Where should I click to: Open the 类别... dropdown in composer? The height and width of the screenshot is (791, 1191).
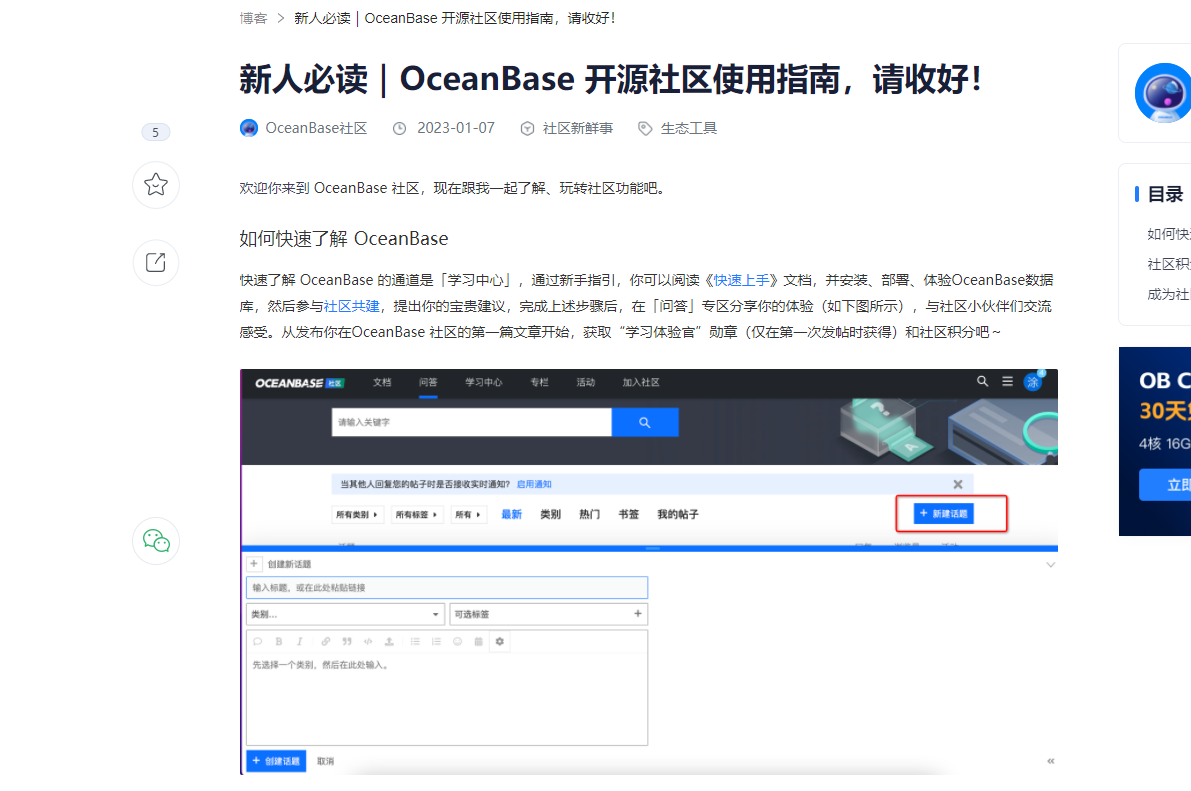click(x=345, y=614)
